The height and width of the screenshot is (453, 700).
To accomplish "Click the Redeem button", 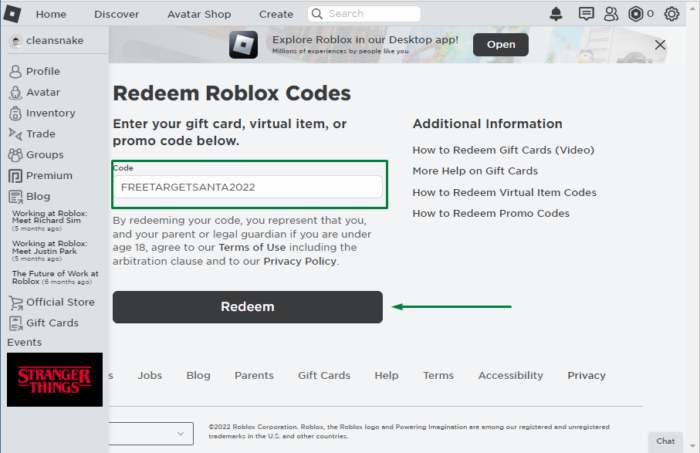I will (x=247, y=307).
